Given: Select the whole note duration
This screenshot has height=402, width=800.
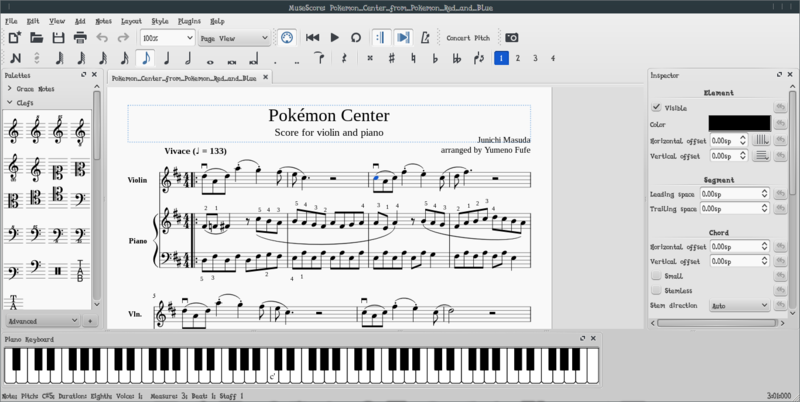Looking at the screenshot, I should coord(210,60).
